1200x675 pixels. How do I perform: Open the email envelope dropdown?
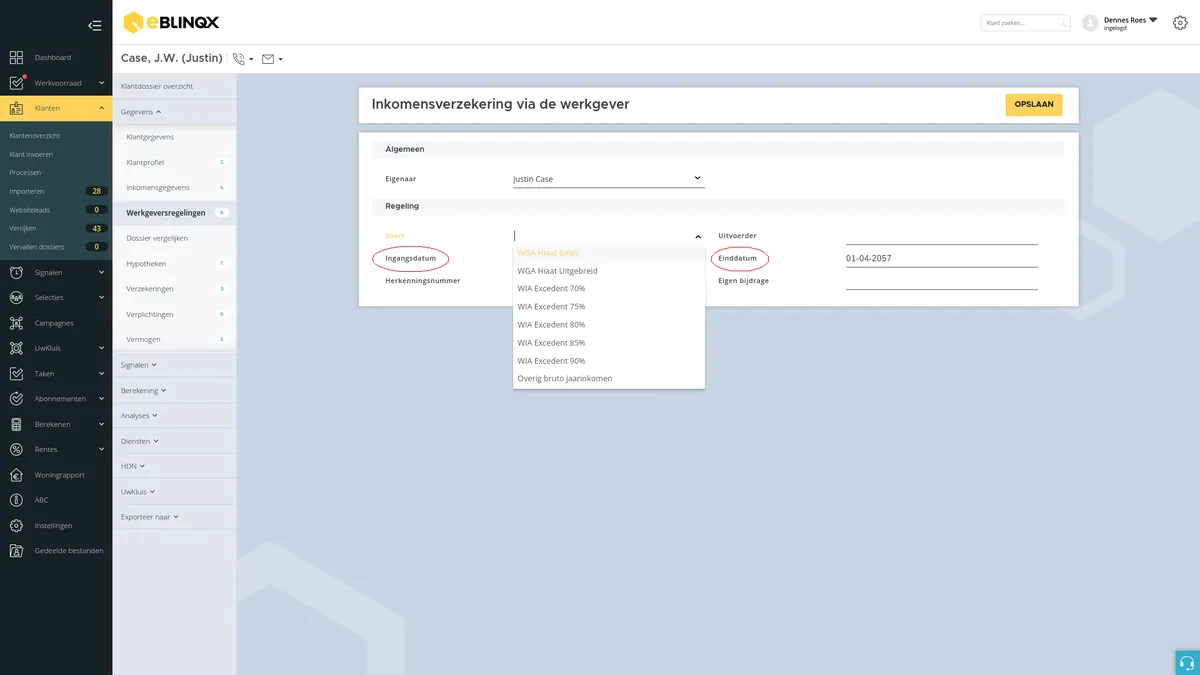point(272,59)
